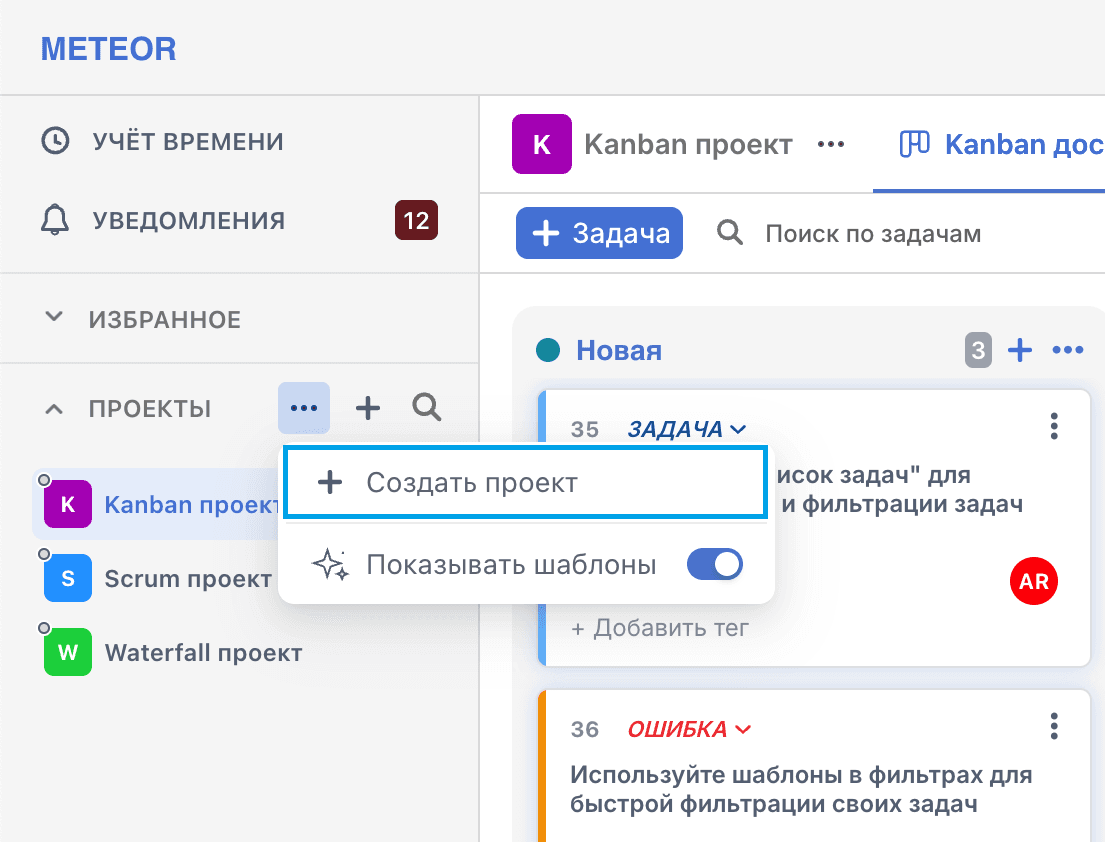1105x842 pixels.
Task: Click the blue Задача button
Action: 599,233
